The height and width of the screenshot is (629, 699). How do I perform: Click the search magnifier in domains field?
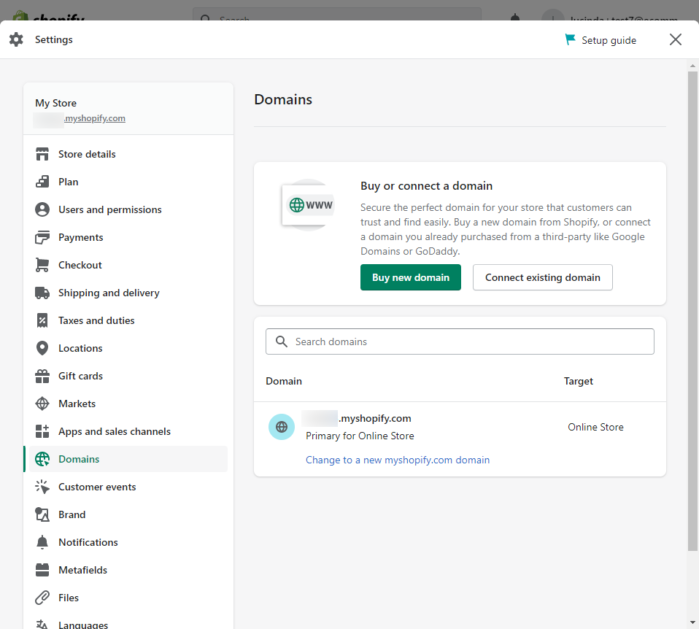click(281, 341)
